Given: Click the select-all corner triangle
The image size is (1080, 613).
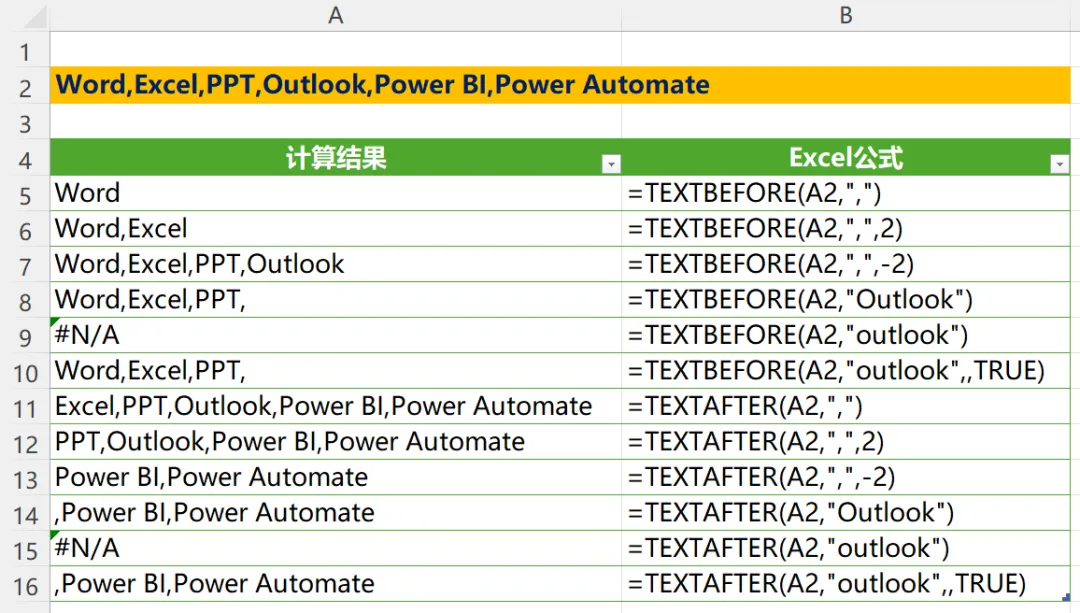Looking at the screenshot, I should (34, 17).
